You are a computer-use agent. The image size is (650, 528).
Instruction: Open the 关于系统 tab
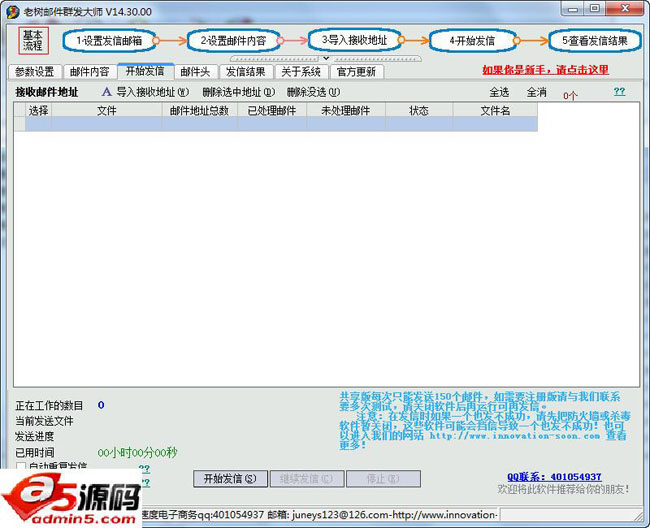pyautogui.click(x=301, y=72)
